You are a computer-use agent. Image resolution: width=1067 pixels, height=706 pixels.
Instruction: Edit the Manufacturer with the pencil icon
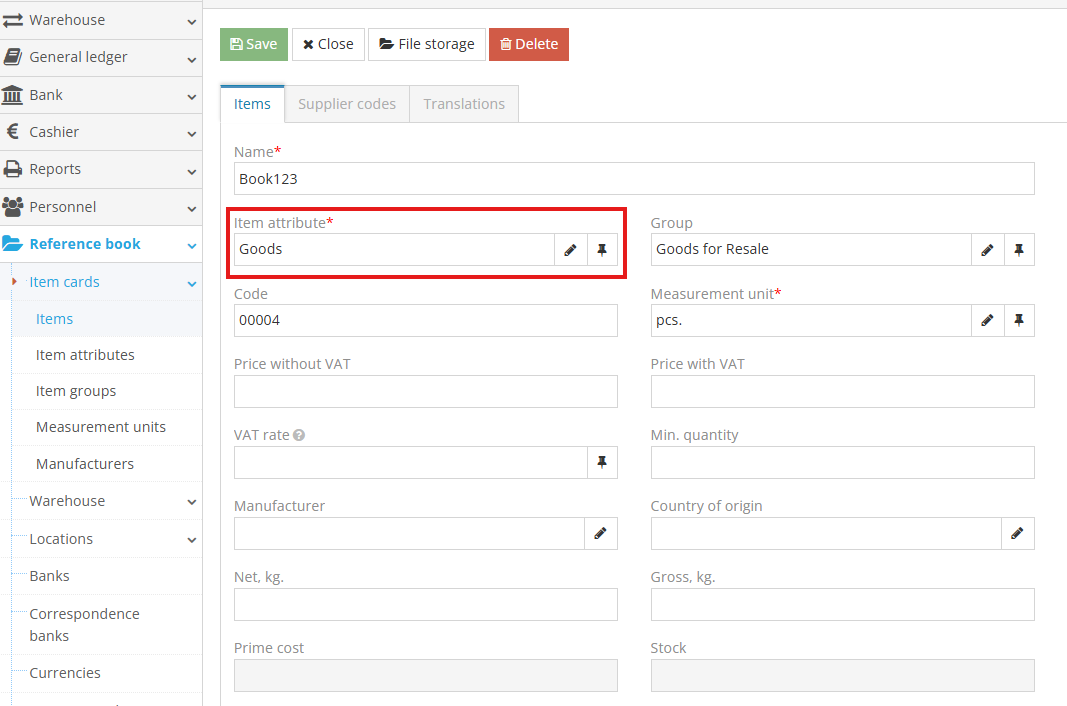click(x=601, y=533)
